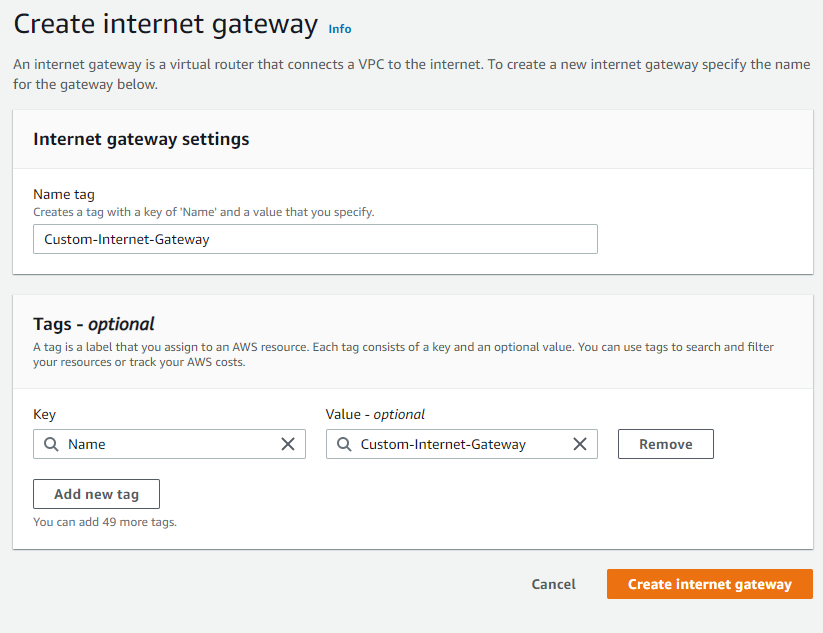
Task: Remove the Name tag row
Action: click(666, 444)
